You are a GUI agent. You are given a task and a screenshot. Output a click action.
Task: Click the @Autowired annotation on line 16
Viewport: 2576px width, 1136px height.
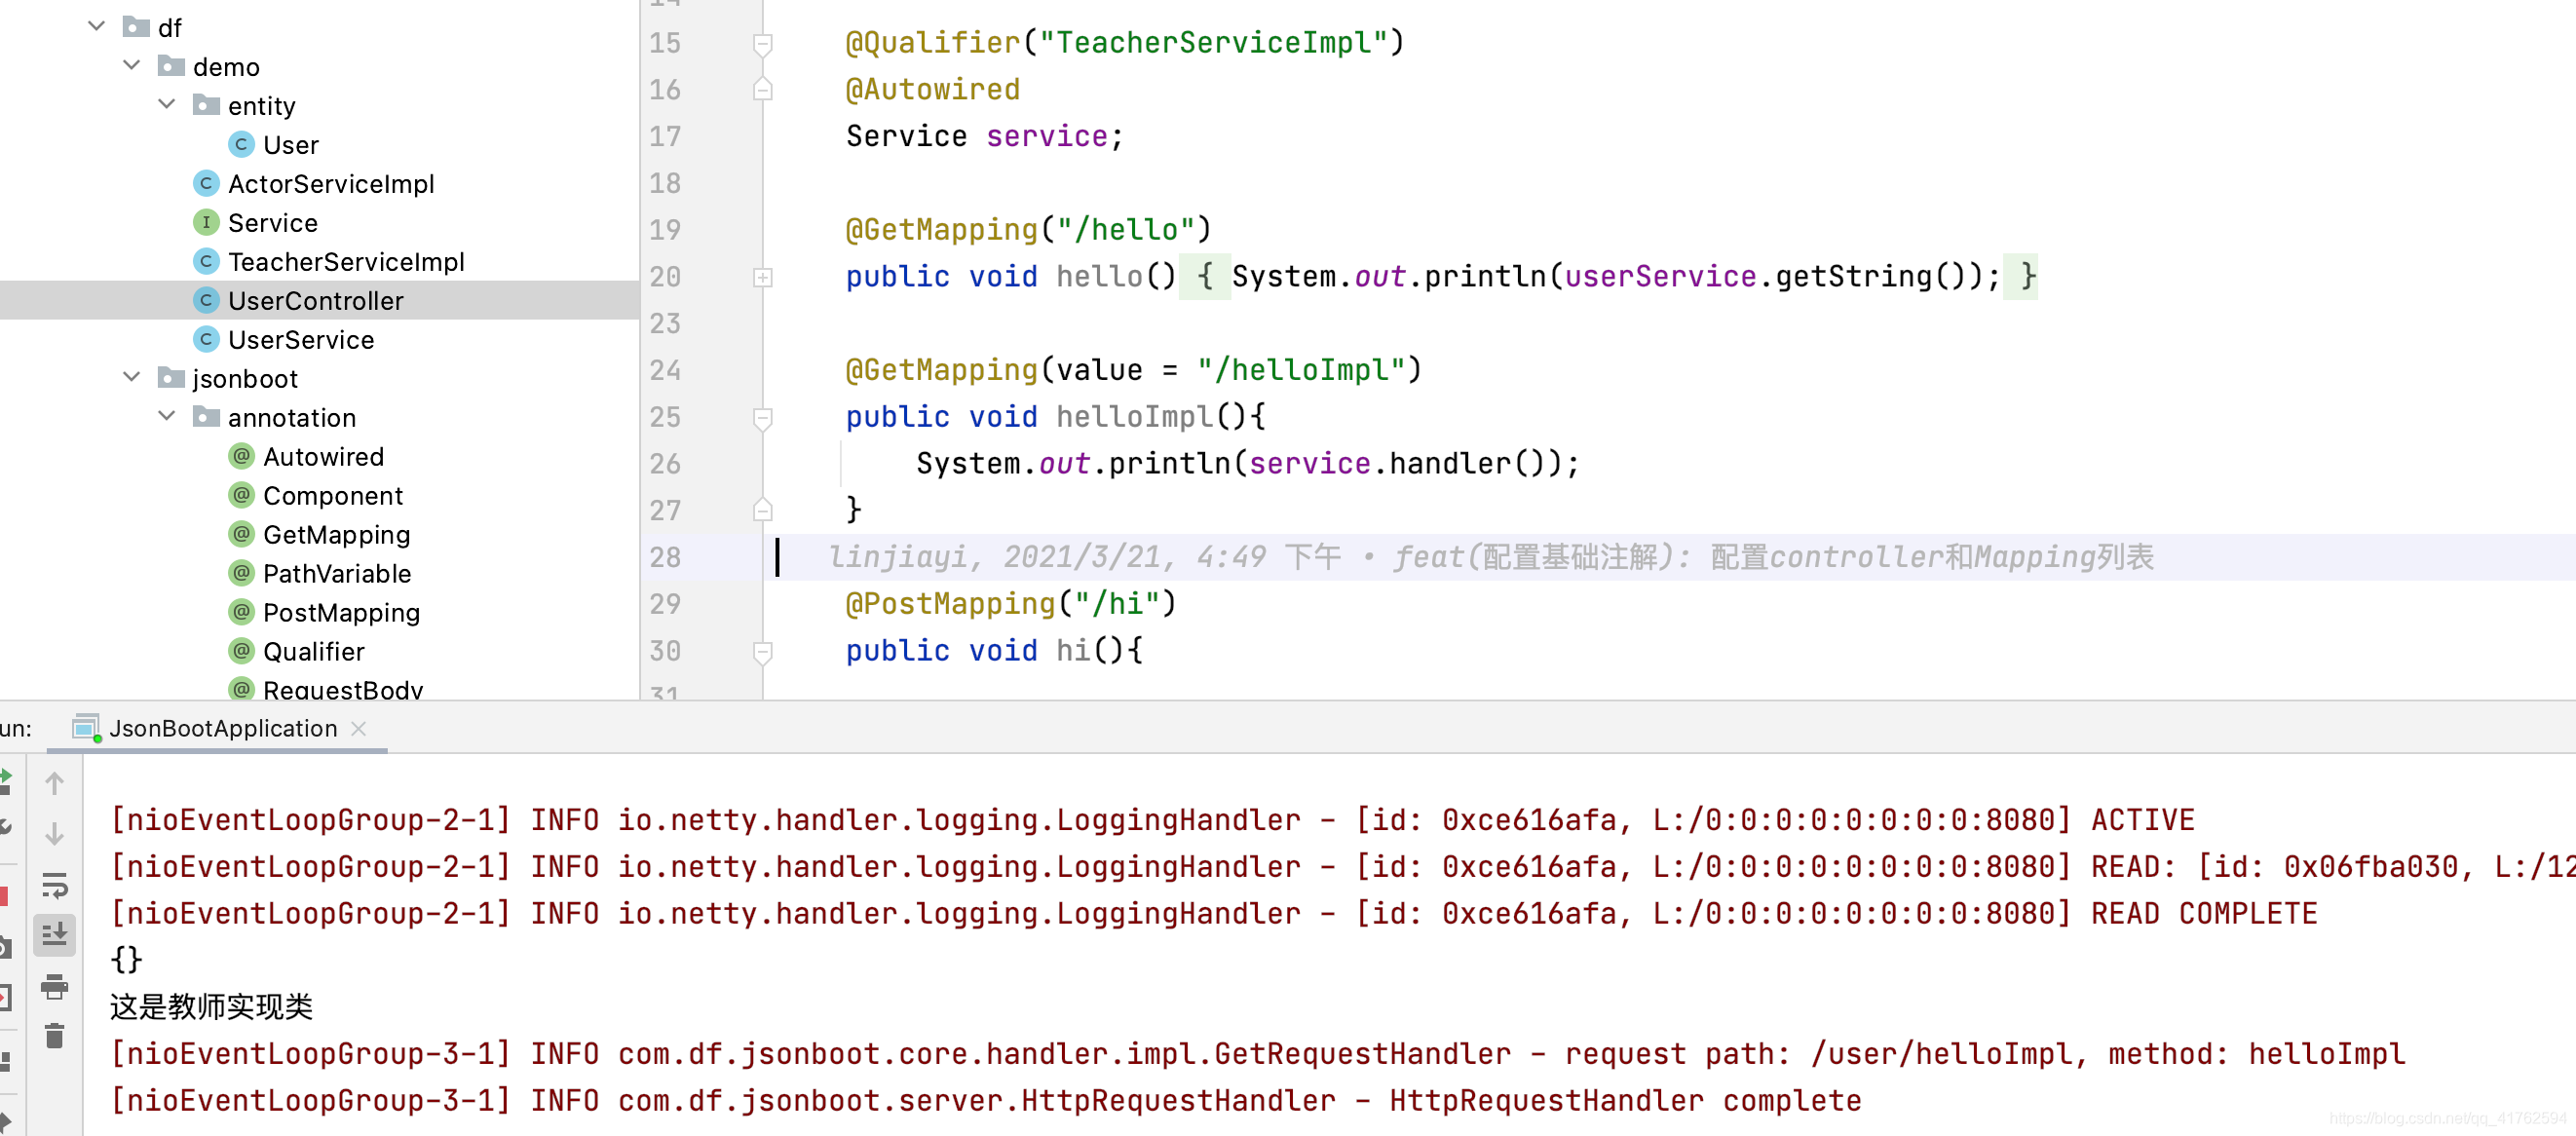[x=933, y=90]
